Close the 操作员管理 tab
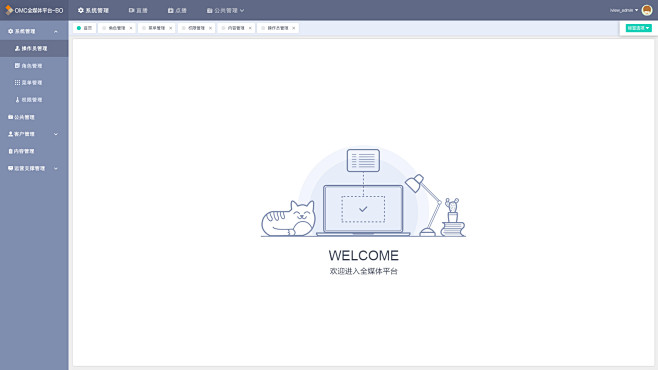 294,28
